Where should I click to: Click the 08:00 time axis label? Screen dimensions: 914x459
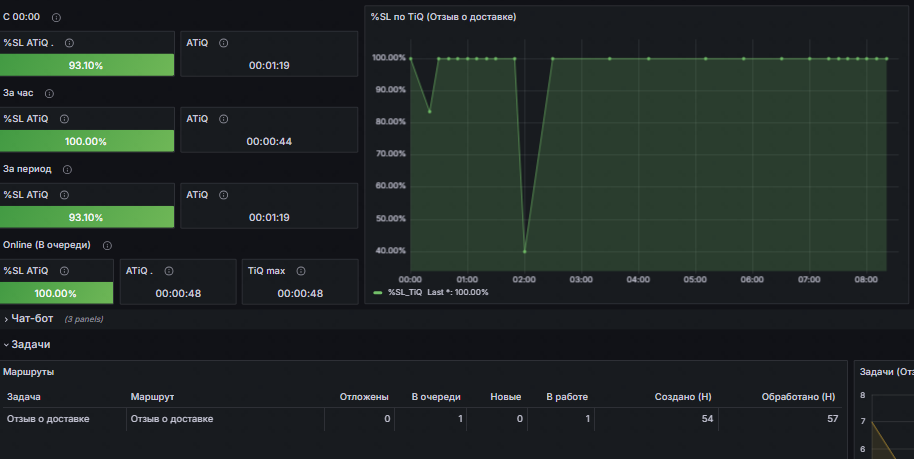click(866, 280)
